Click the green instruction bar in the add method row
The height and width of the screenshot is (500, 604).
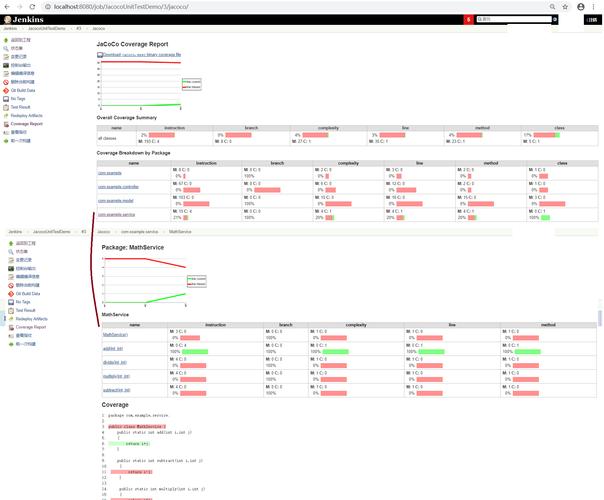195,352
